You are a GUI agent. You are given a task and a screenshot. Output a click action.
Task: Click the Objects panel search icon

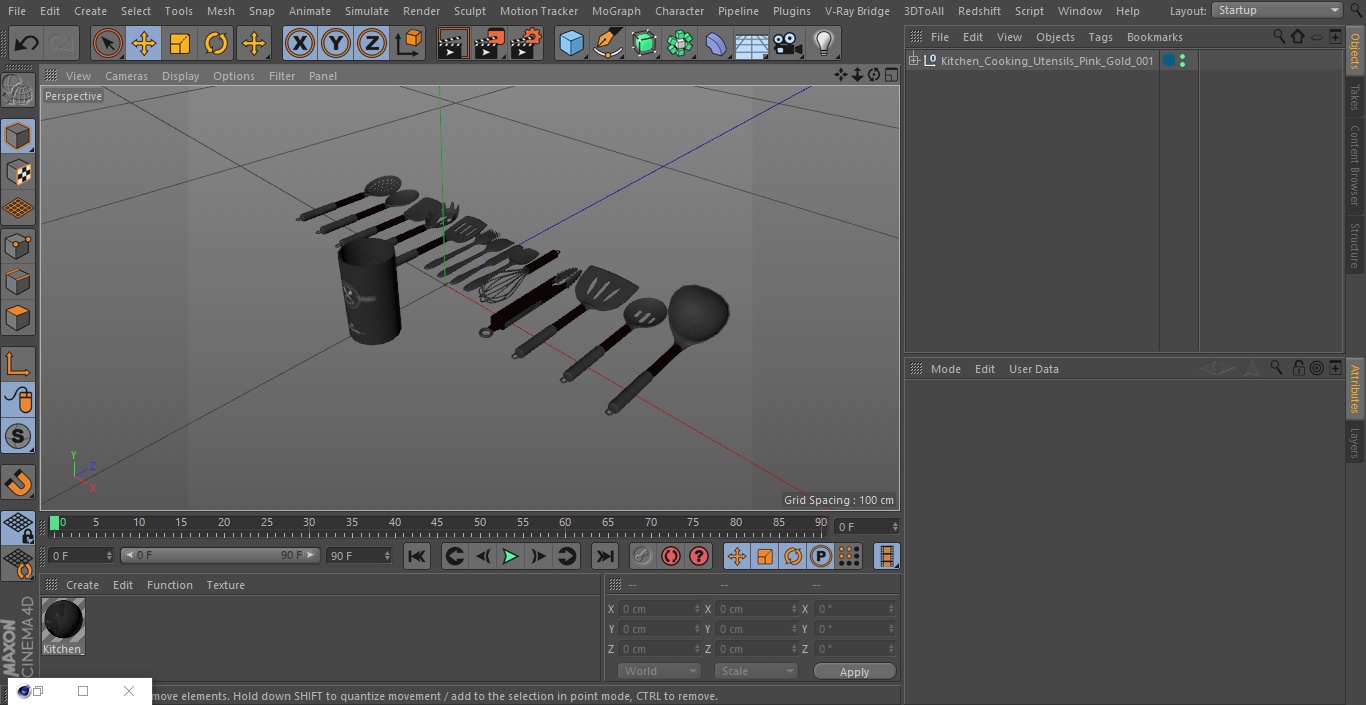[x=1279, y=36]
